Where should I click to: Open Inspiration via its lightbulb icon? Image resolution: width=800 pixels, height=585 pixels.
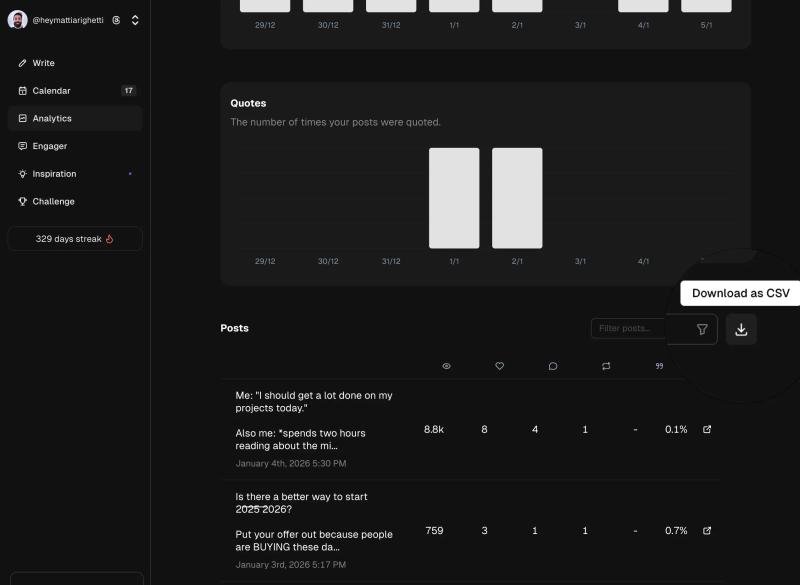23,173
